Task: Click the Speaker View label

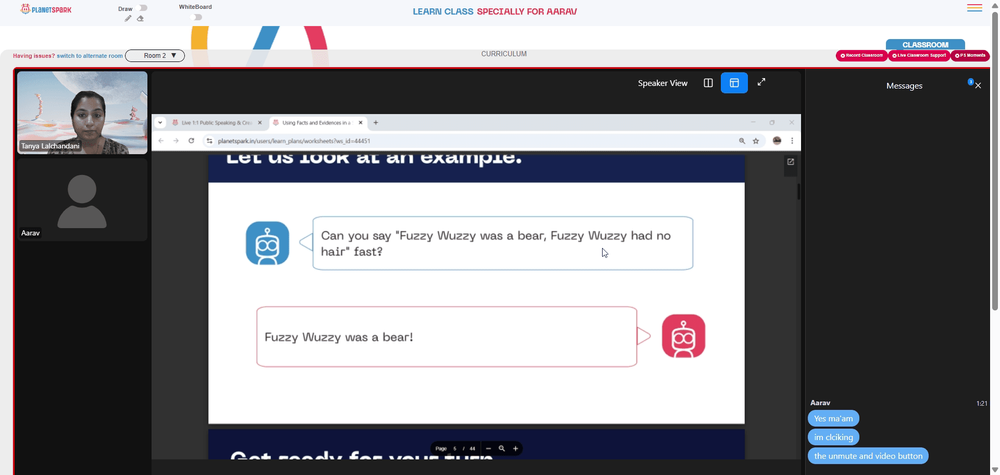Action: [663, 83]
